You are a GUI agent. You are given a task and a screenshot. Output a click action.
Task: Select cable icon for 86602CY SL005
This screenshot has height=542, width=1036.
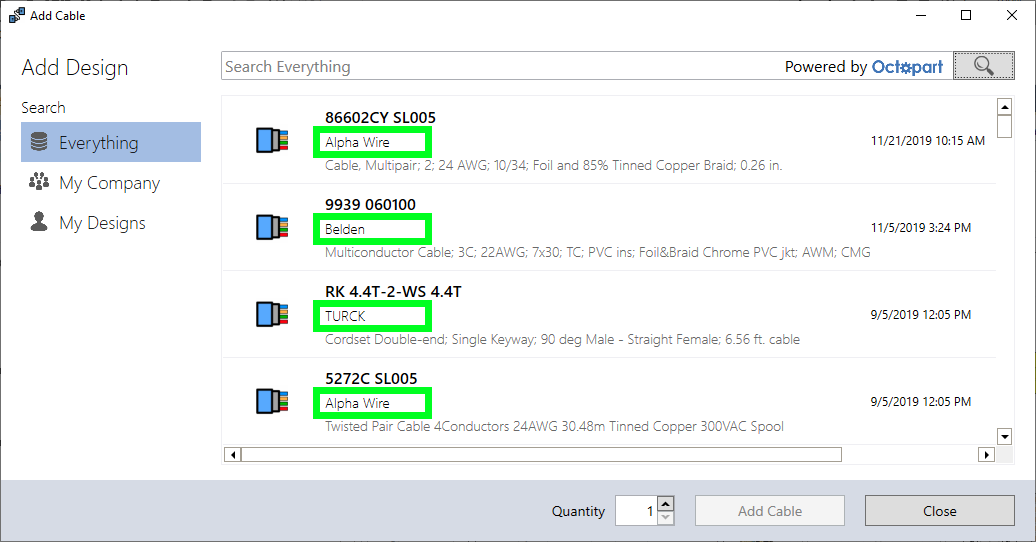pyautogui.click(x=272, y=140)
